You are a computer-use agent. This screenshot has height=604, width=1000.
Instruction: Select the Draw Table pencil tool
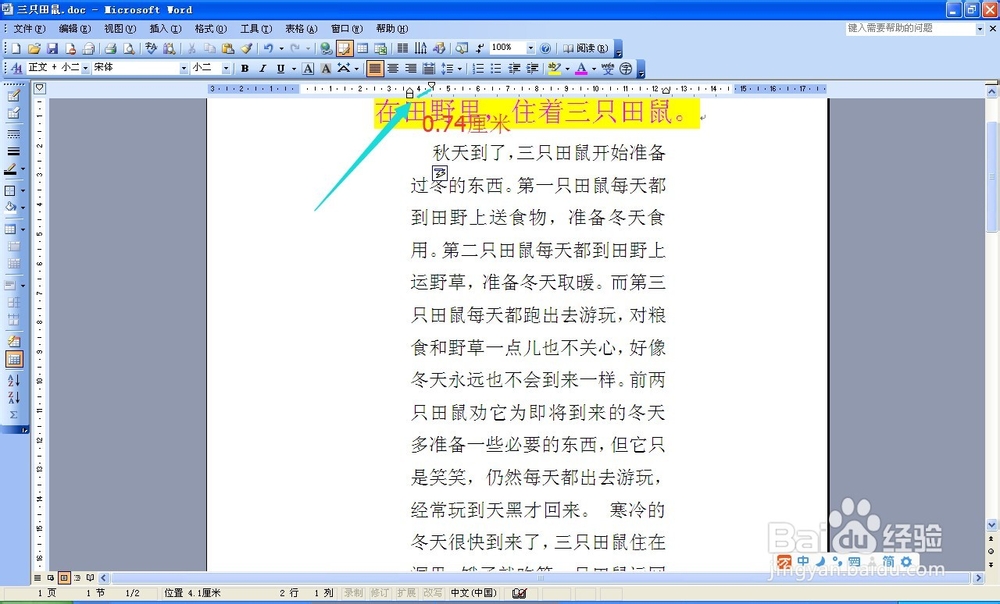coord(13,96)
